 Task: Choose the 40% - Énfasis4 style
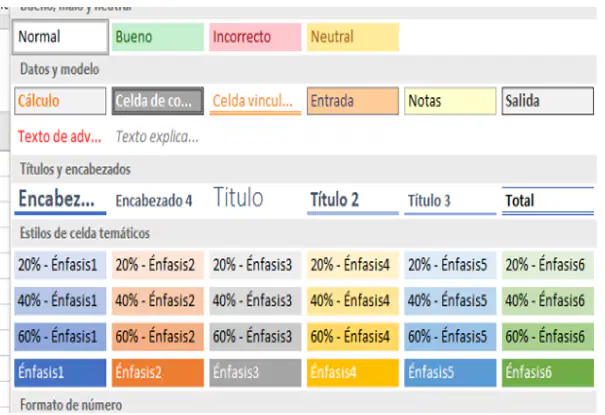pyautogui.click(x=353, y=300)
